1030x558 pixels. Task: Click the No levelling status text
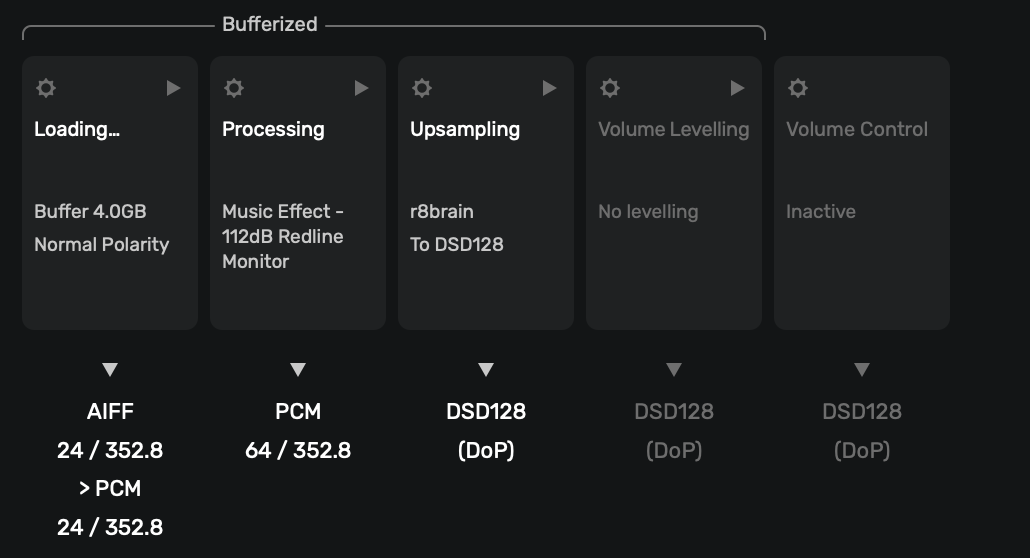(648, 212)
